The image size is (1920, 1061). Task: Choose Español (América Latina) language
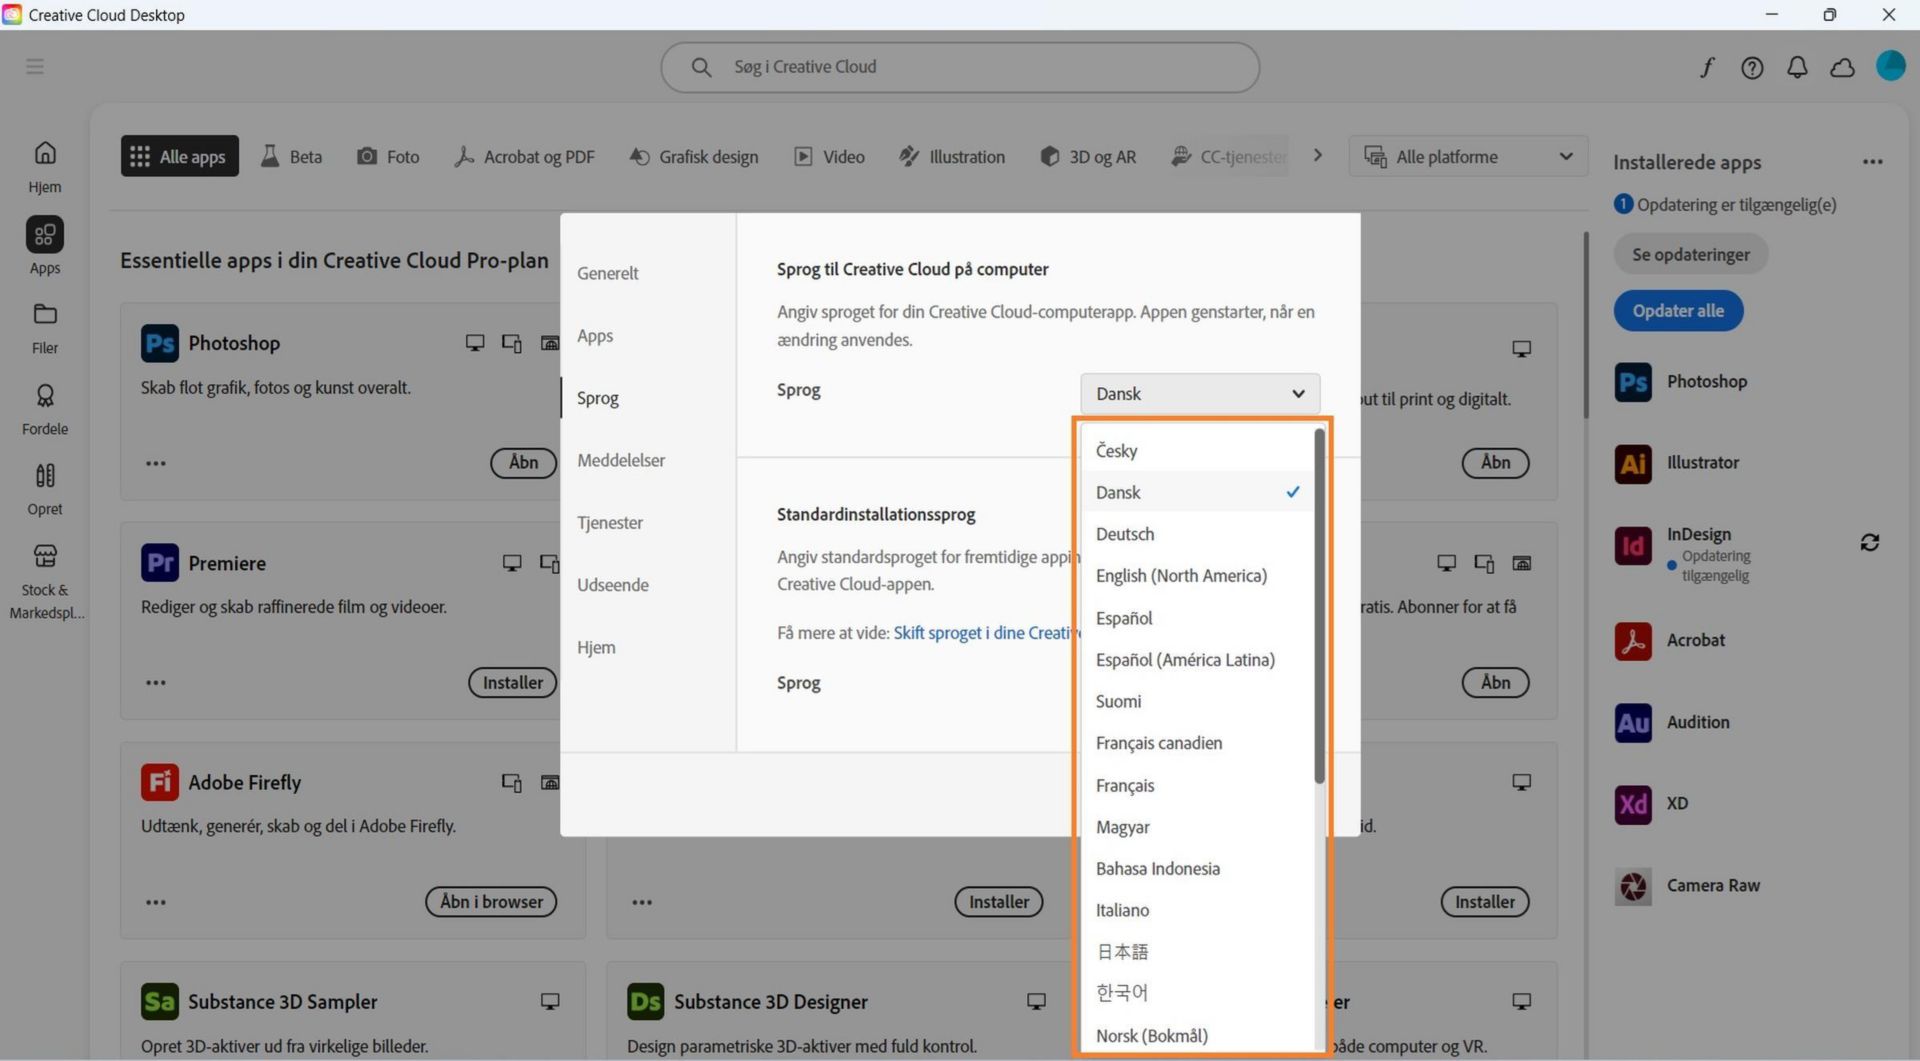point(1197,660)
